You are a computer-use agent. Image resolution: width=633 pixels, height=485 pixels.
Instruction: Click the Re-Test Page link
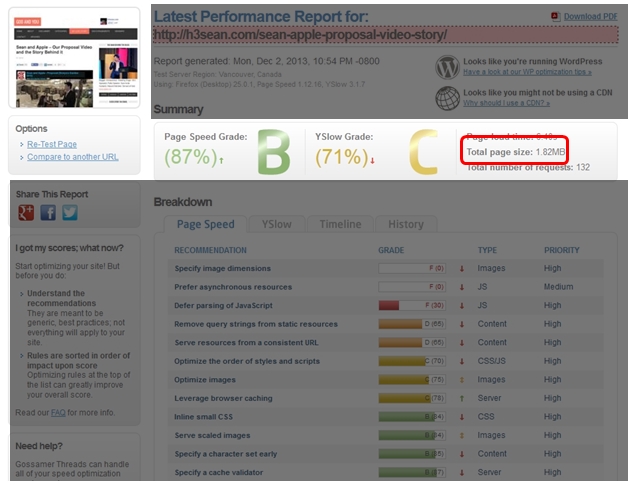click(52, 144)
